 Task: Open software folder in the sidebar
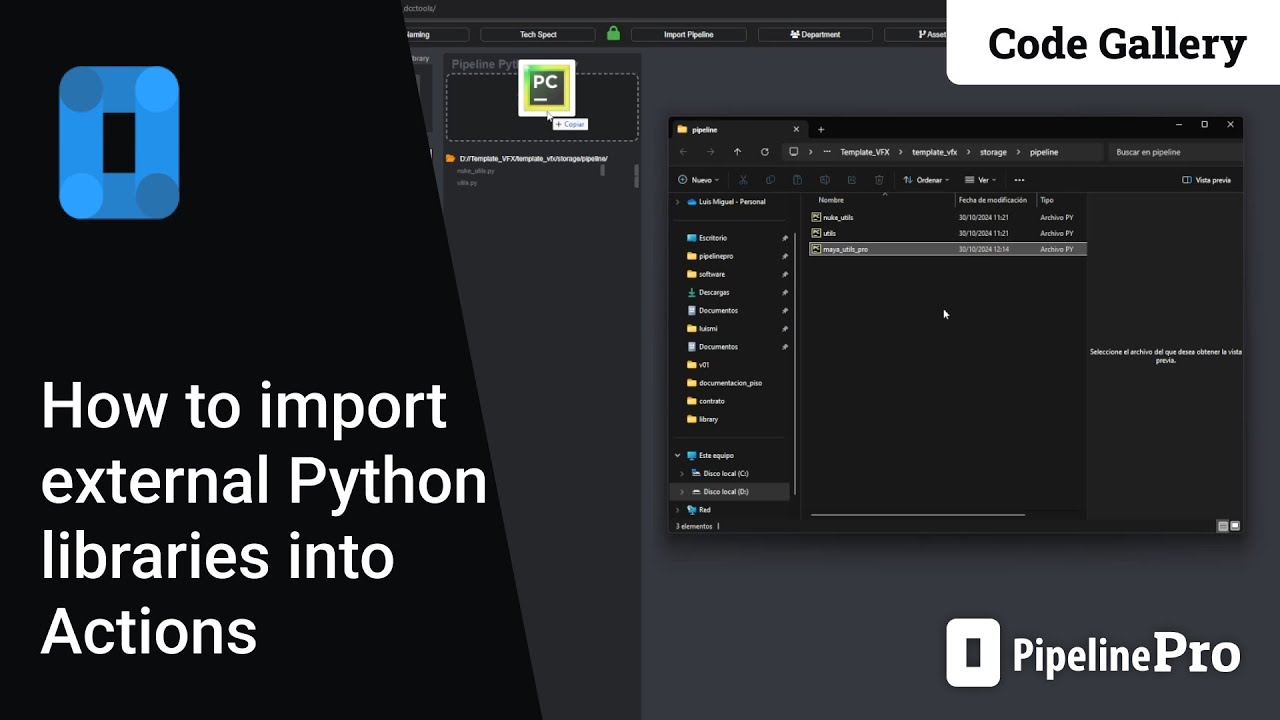[x=712, y=274]
